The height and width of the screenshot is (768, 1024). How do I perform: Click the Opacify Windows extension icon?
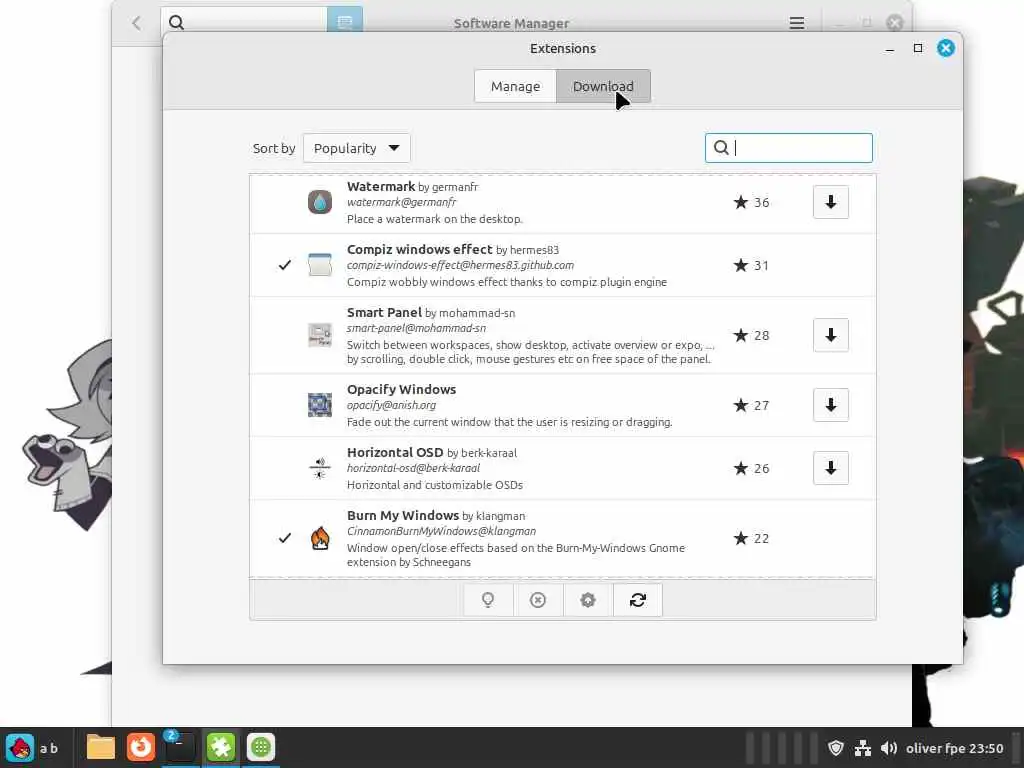pyautogui.click(x=319, y=405)
